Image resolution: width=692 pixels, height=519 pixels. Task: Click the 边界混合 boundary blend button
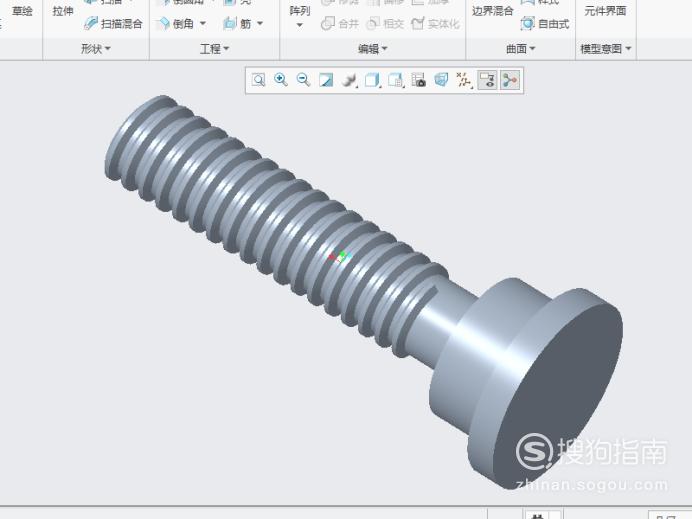click(493, 11)
